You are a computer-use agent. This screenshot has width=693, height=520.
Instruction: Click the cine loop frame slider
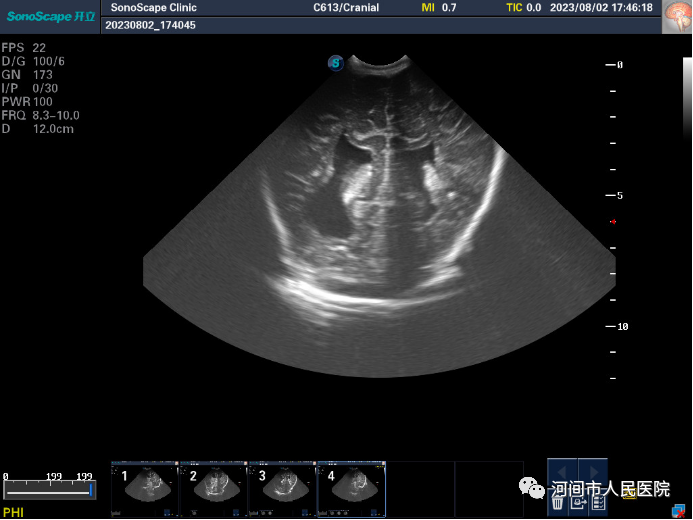pyautogui.click(x=50, y=490)
